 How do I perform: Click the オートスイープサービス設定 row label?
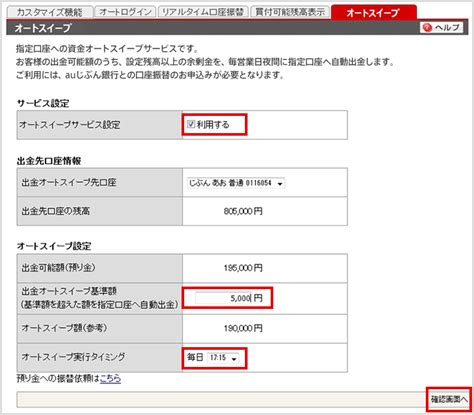(70, 125)
